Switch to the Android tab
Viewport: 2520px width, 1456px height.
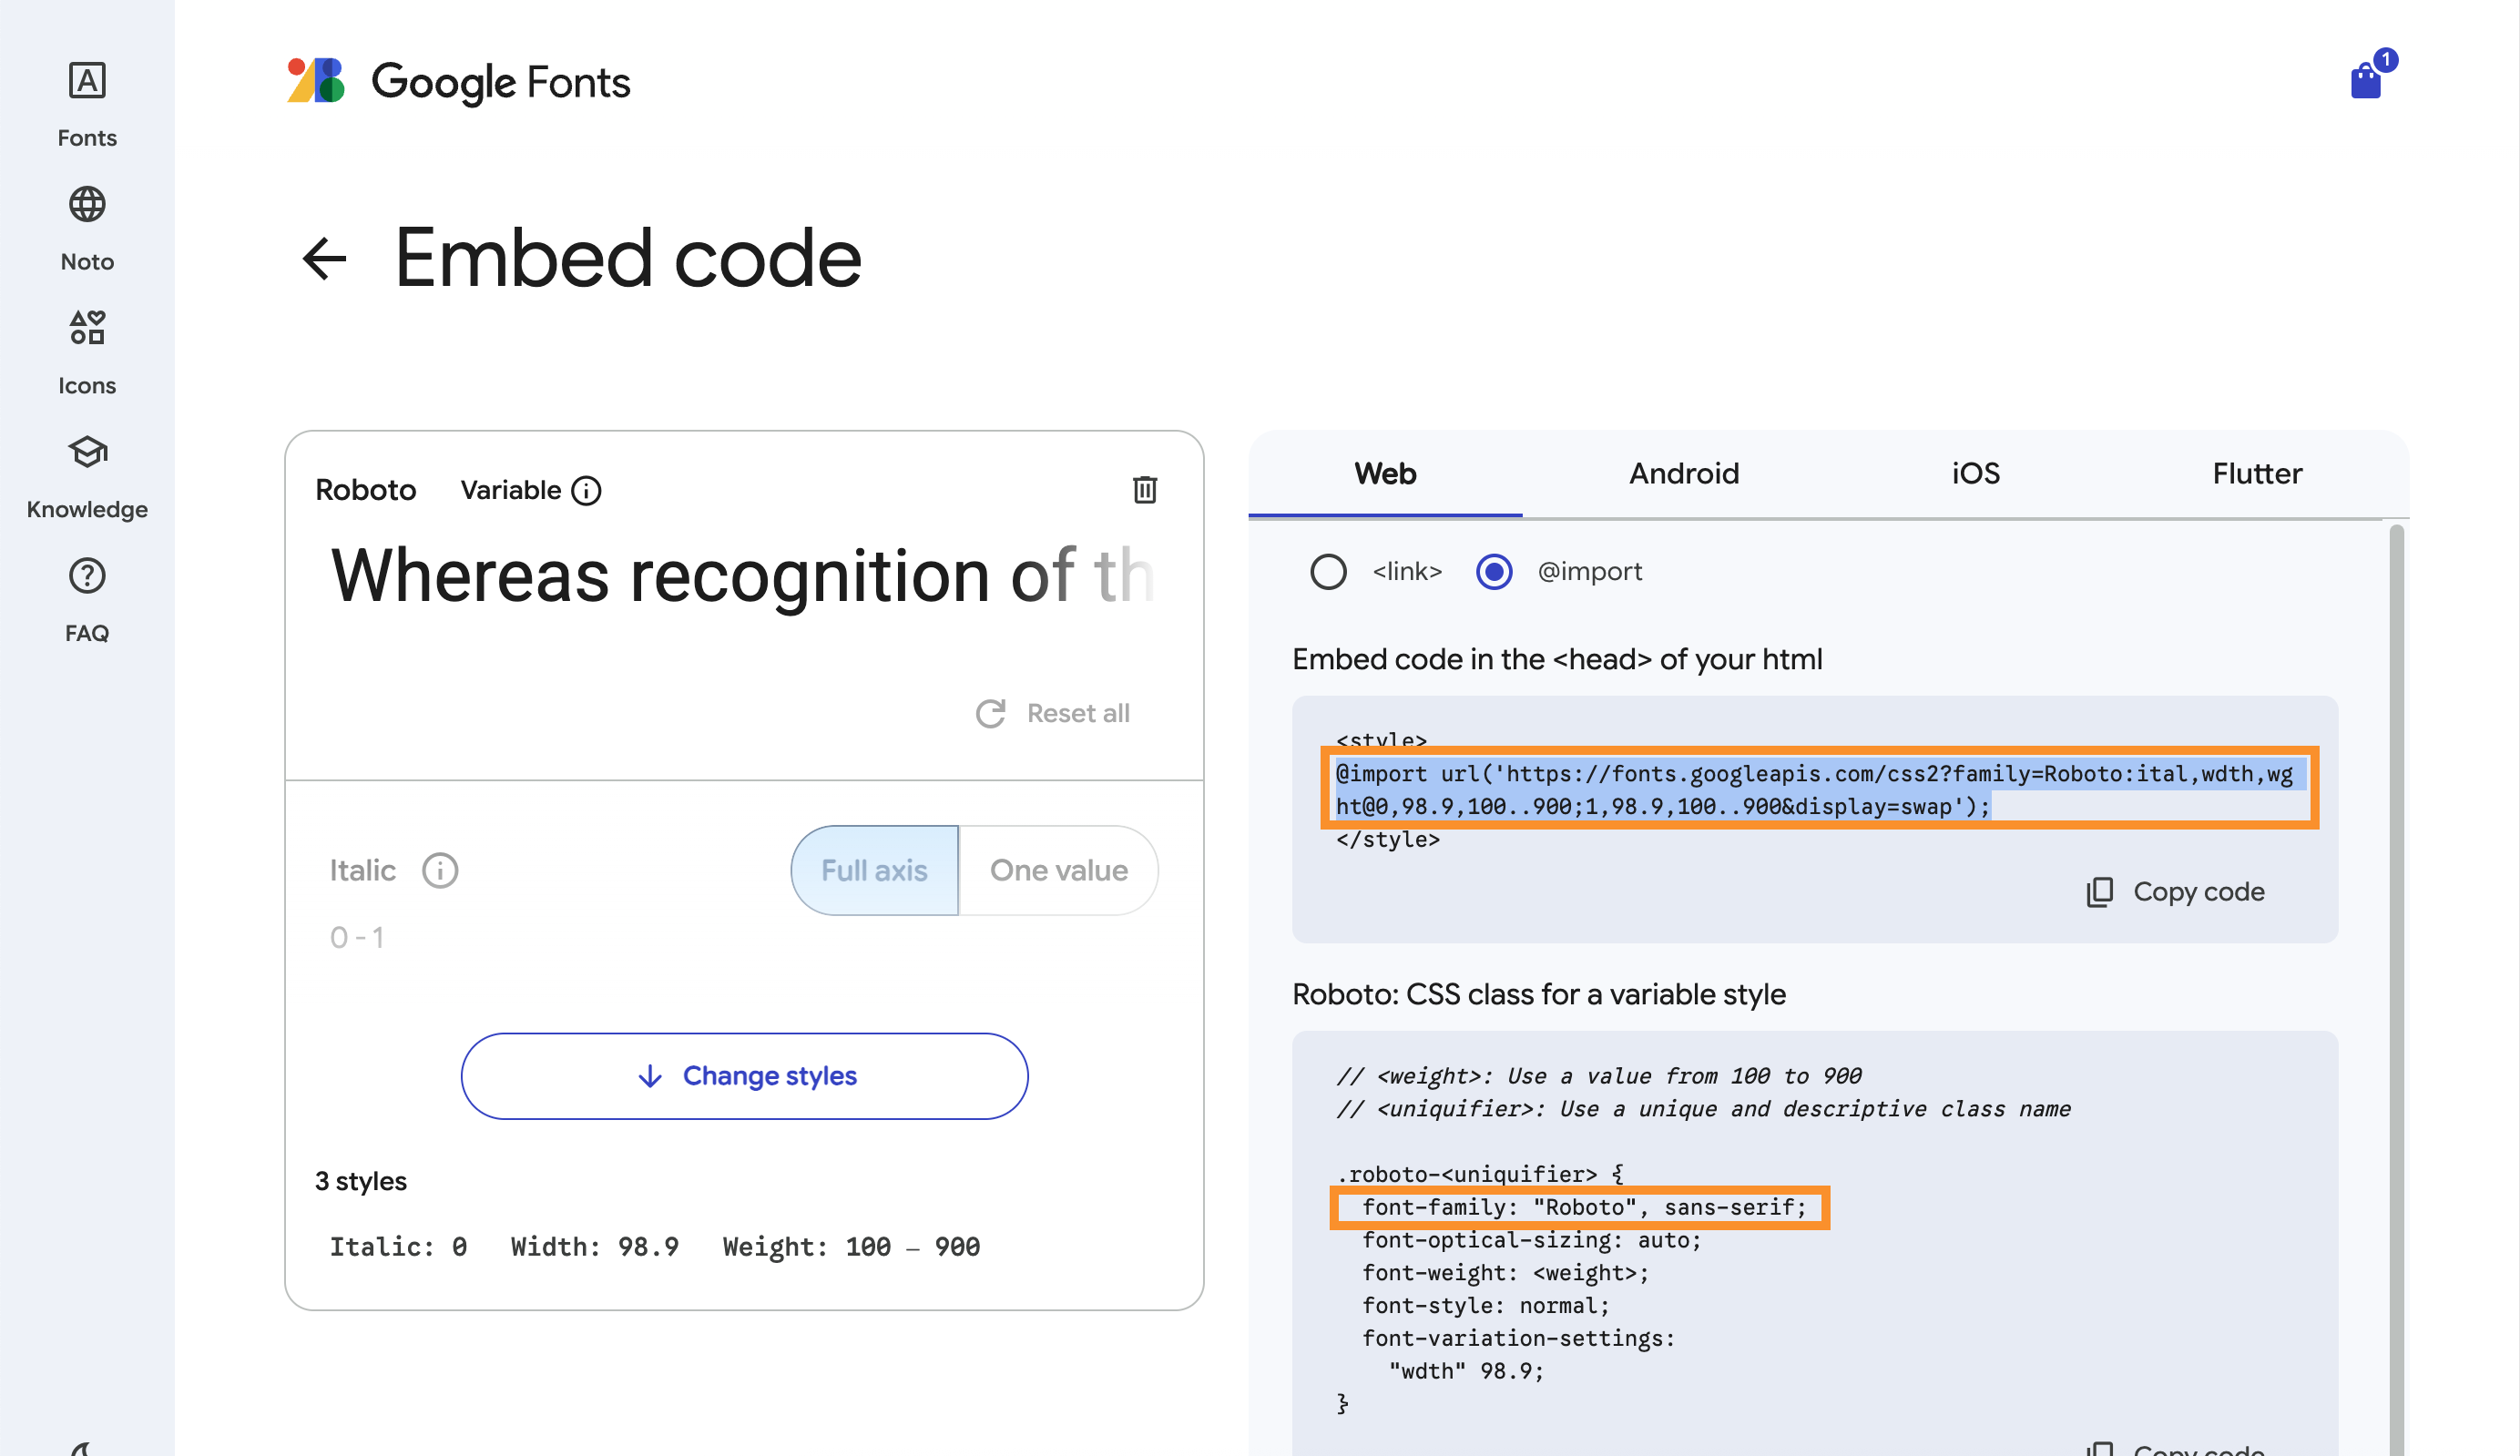(1684, 474)
